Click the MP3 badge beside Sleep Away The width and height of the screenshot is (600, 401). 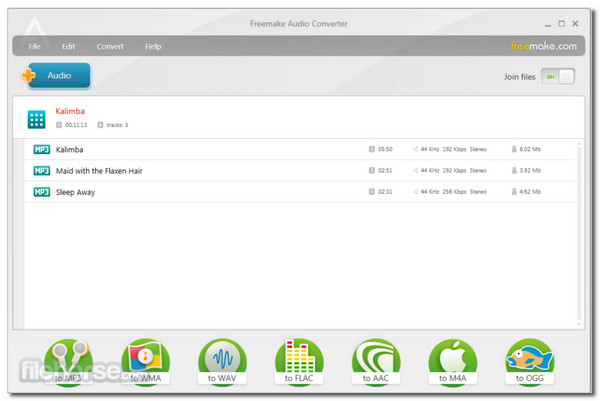coord(42,192)
